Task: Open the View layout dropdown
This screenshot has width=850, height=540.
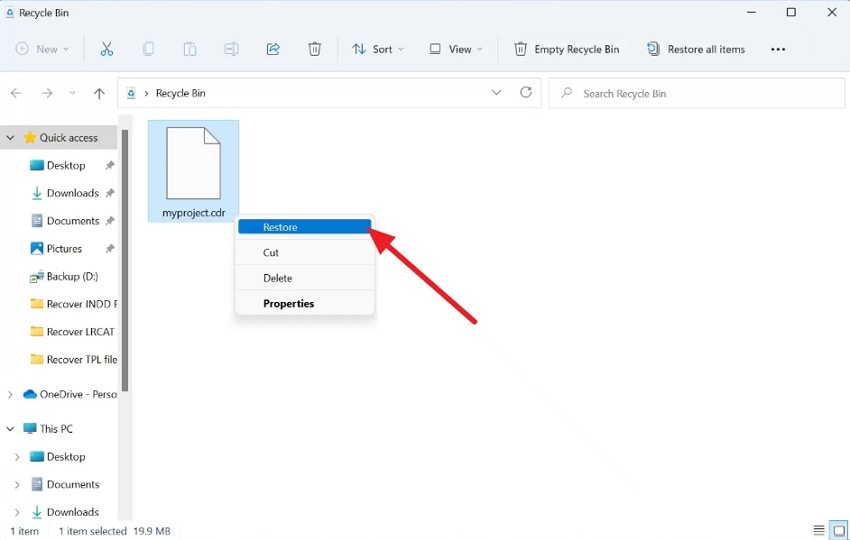Action: (x=456, y=49)
